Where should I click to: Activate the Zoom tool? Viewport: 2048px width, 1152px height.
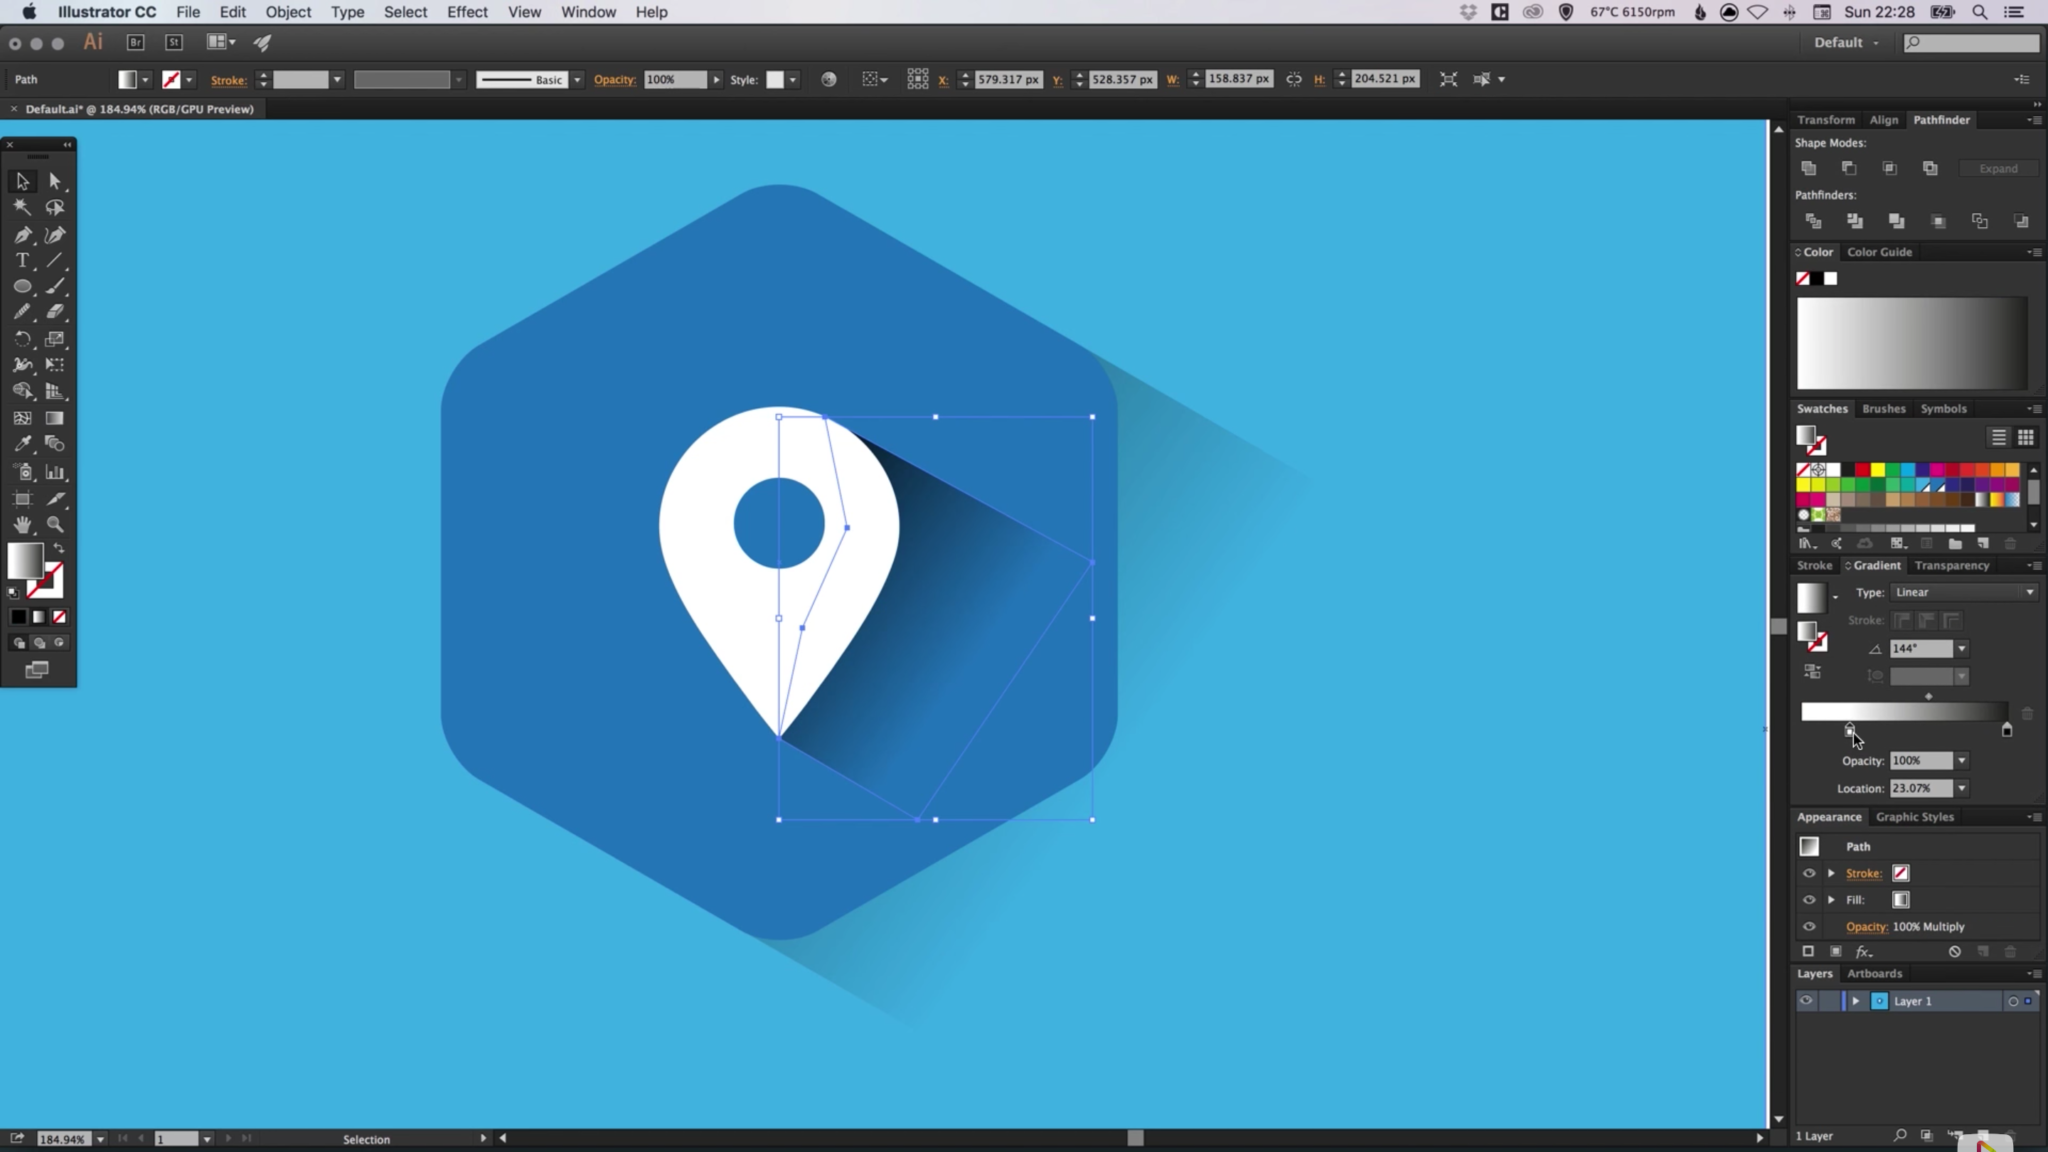56,524
